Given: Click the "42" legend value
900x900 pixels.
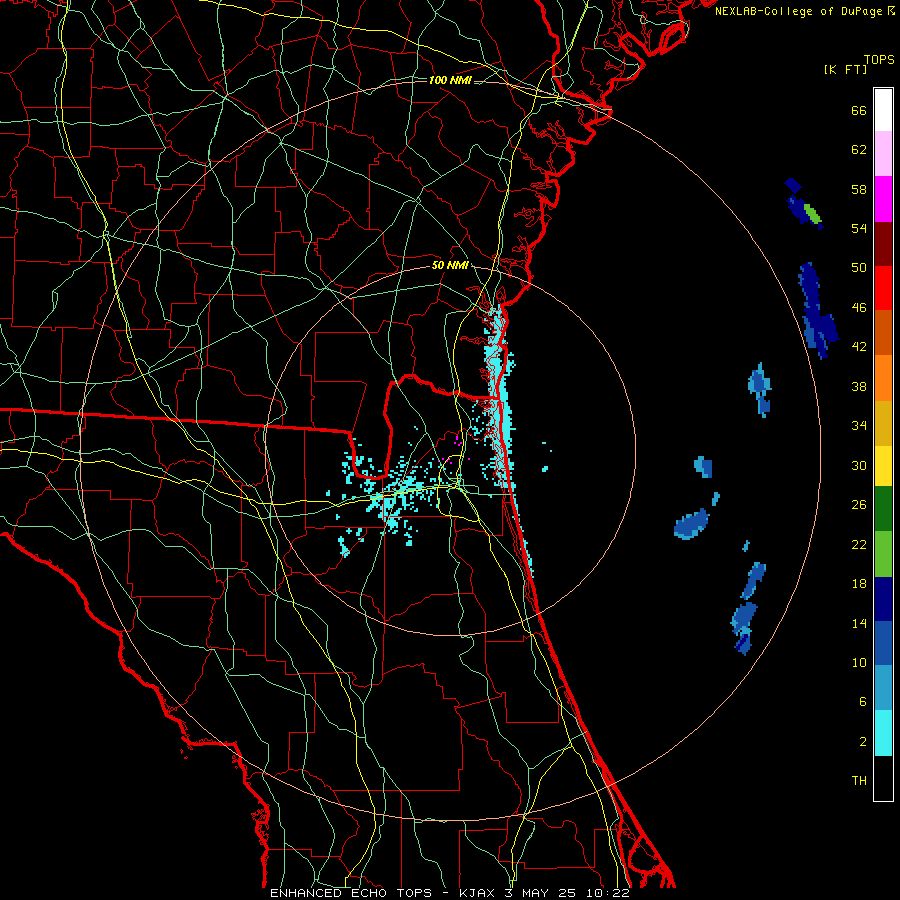Looking at the screenshot, I should pyautogui.click(x=859, y=347).
